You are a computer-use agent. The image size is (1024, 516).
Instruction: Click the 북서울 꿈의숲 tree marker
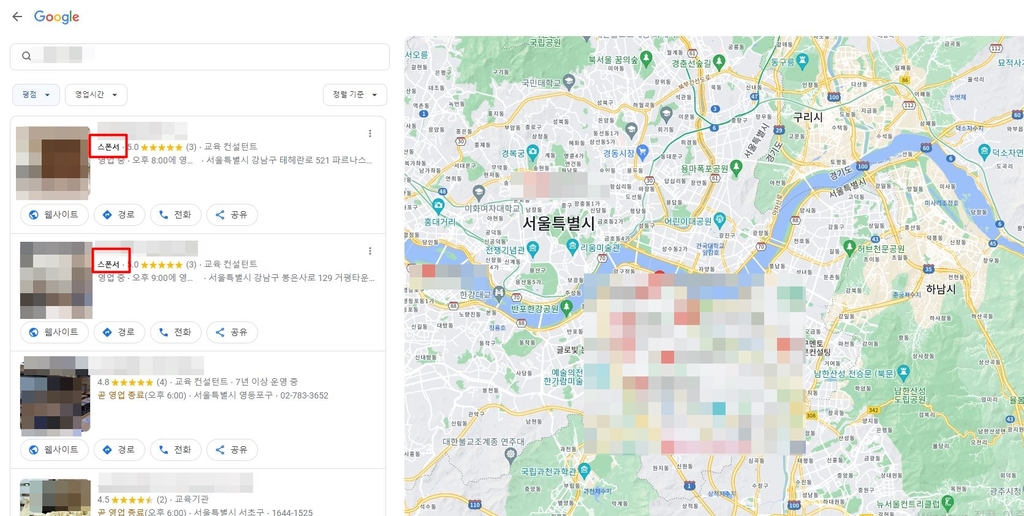[x=646, y=59]
